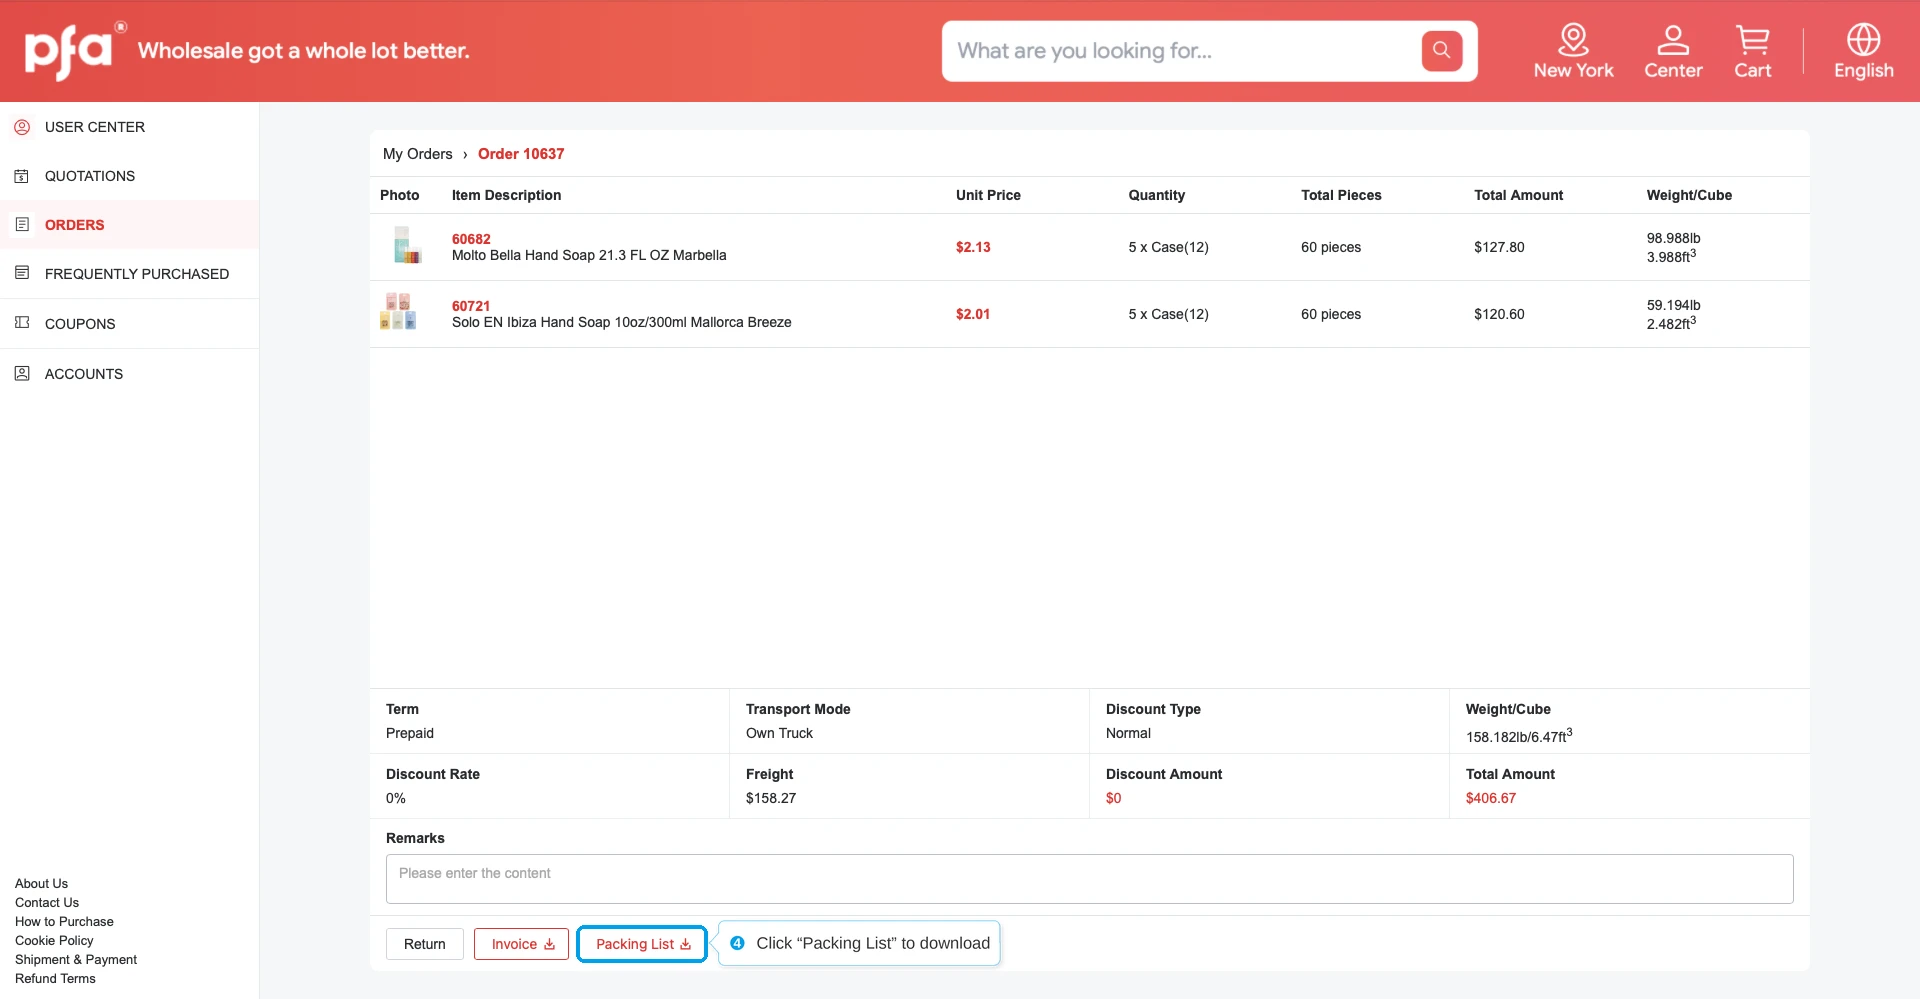Click the 98.988lb weight cell
The height and width of the screenshot is (999, 1920).
[1674, 238]
